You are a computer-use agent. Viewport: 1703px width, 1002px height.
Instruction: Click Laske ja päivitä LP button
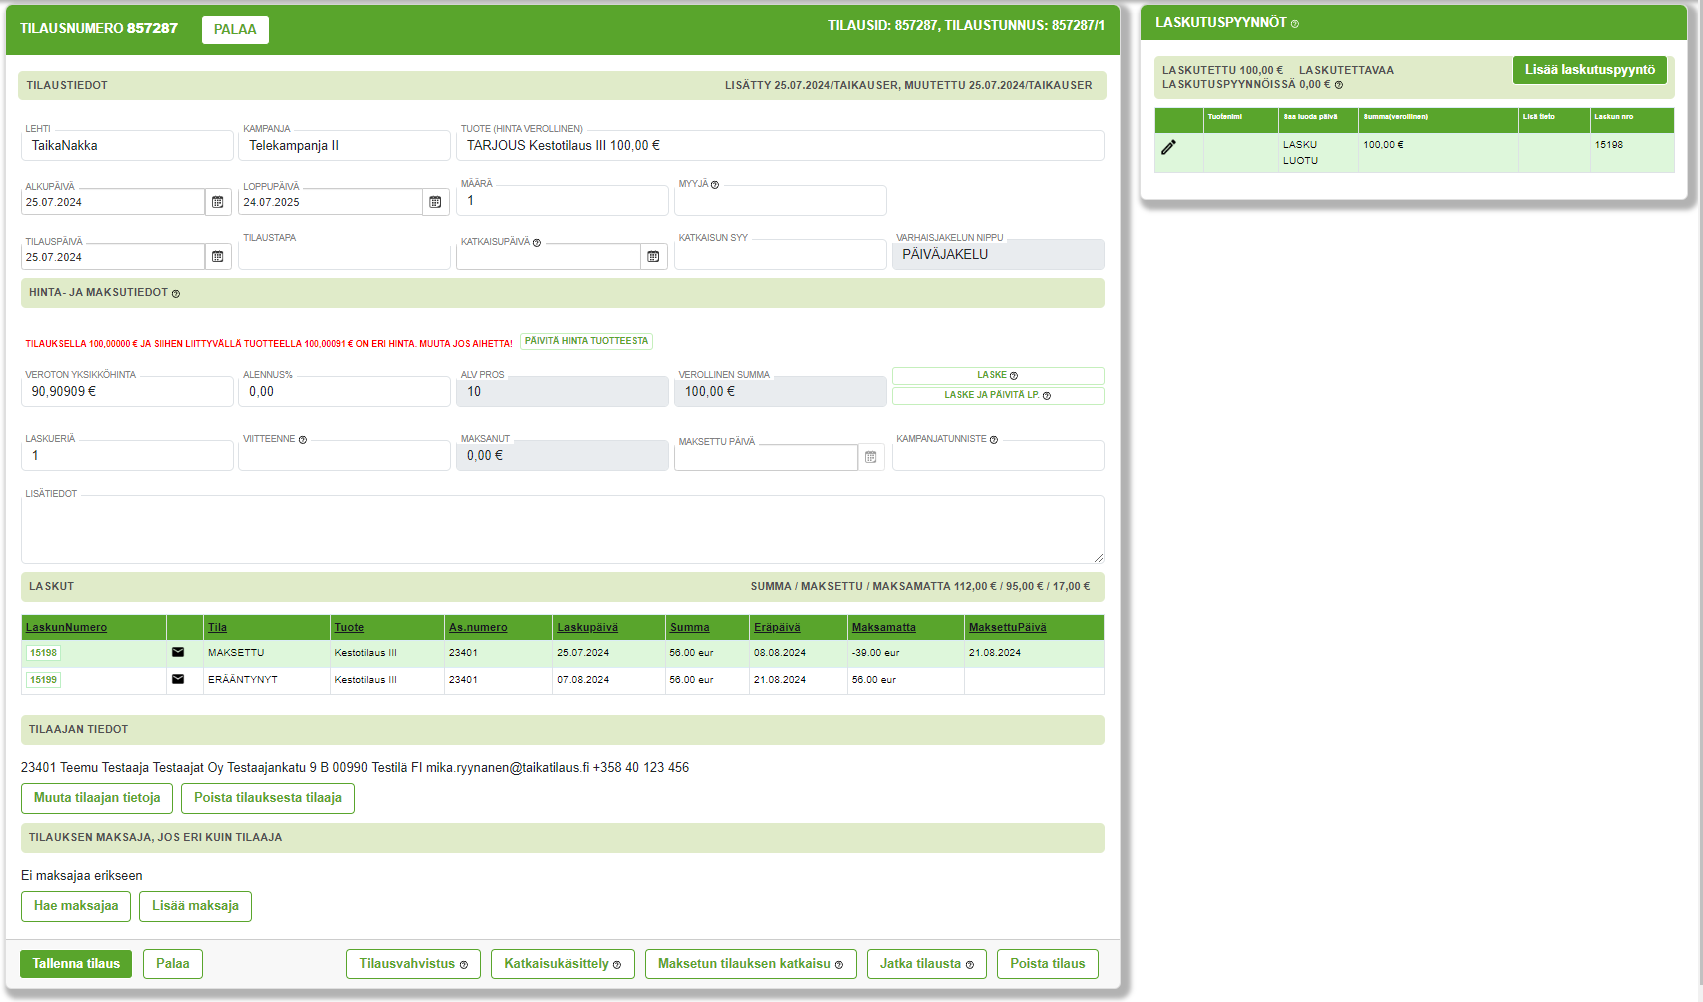tap(998, 395)
